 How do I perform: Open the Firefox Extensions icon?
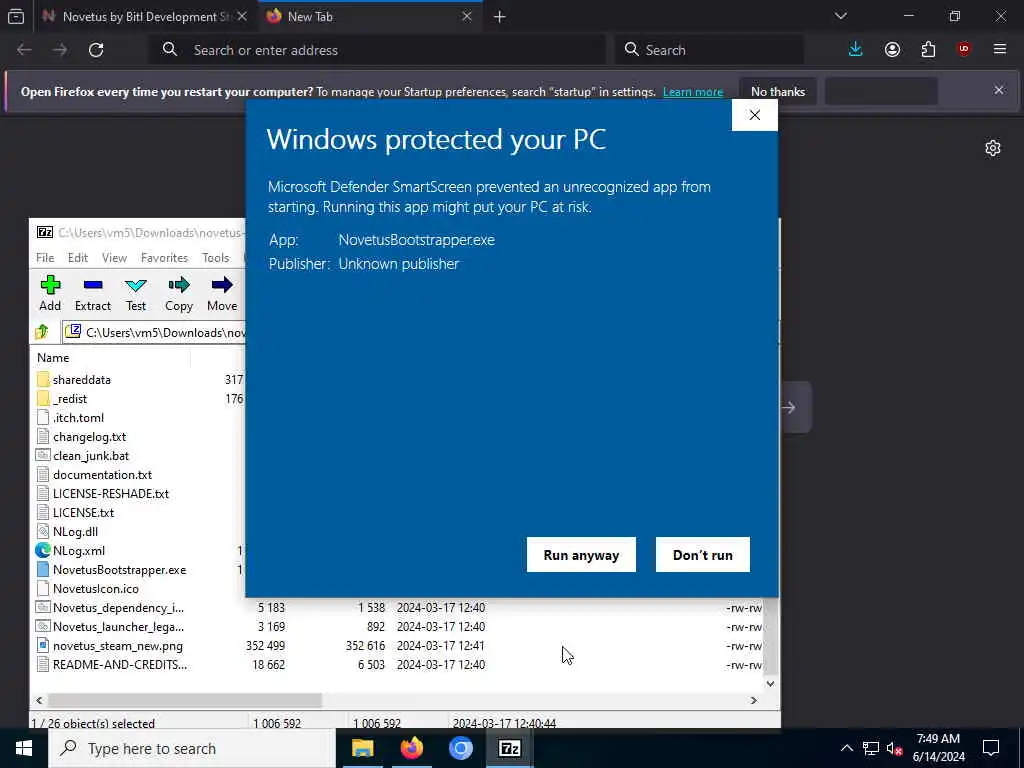click(928, 50)
